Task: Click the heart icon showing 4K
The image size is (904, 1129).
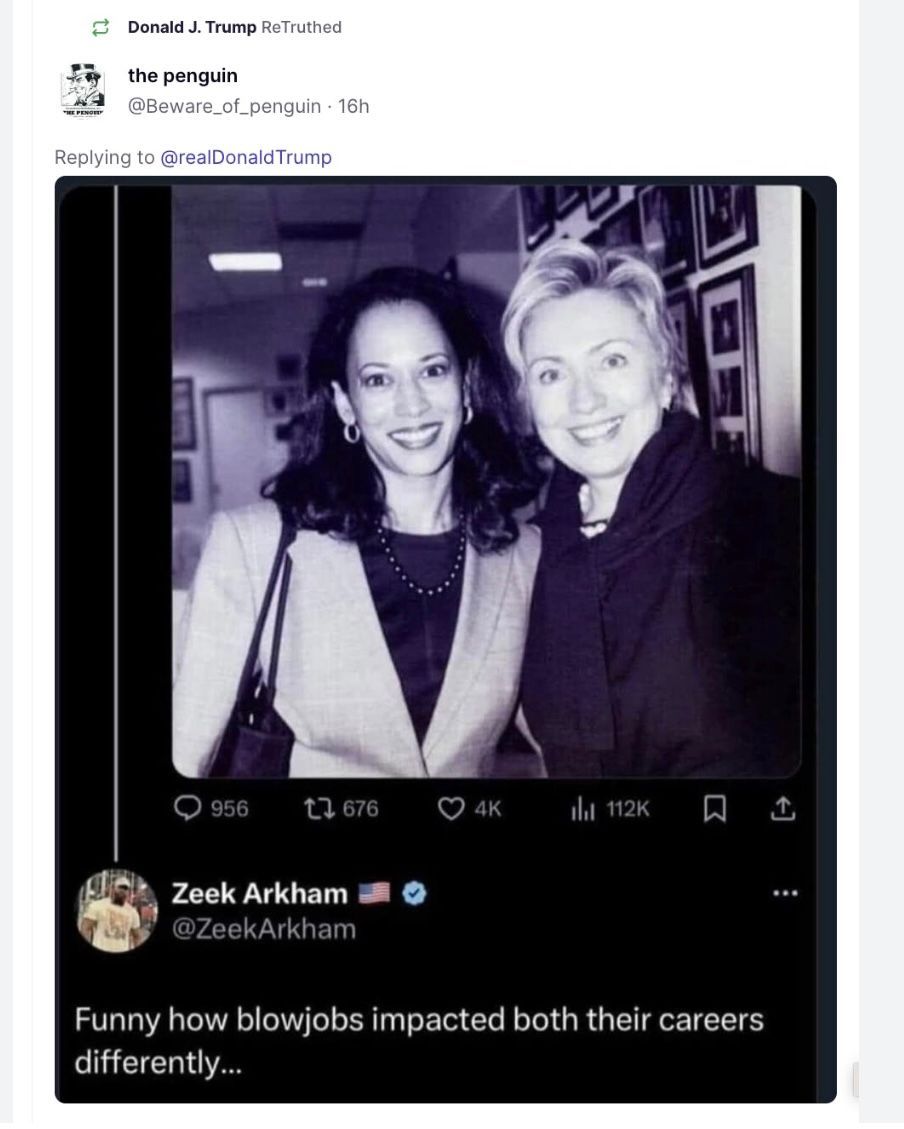Action: click(x=451, y=808)
